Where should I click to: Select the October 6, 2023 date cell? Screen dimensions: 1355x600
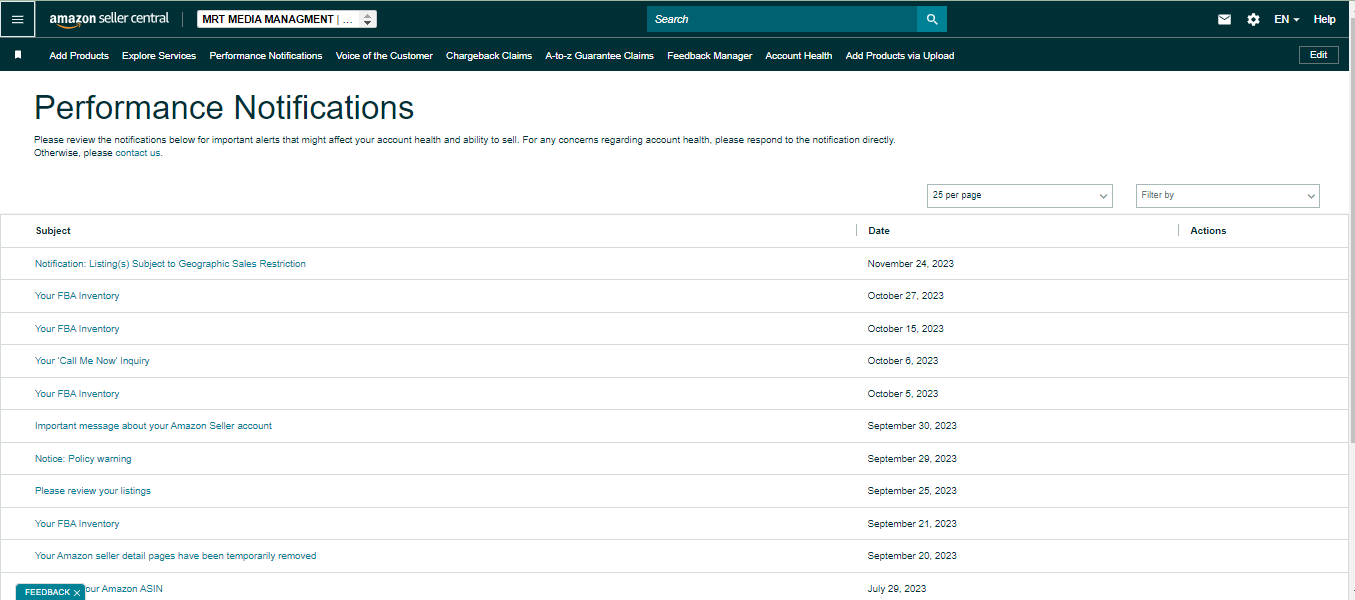(903, 361)
